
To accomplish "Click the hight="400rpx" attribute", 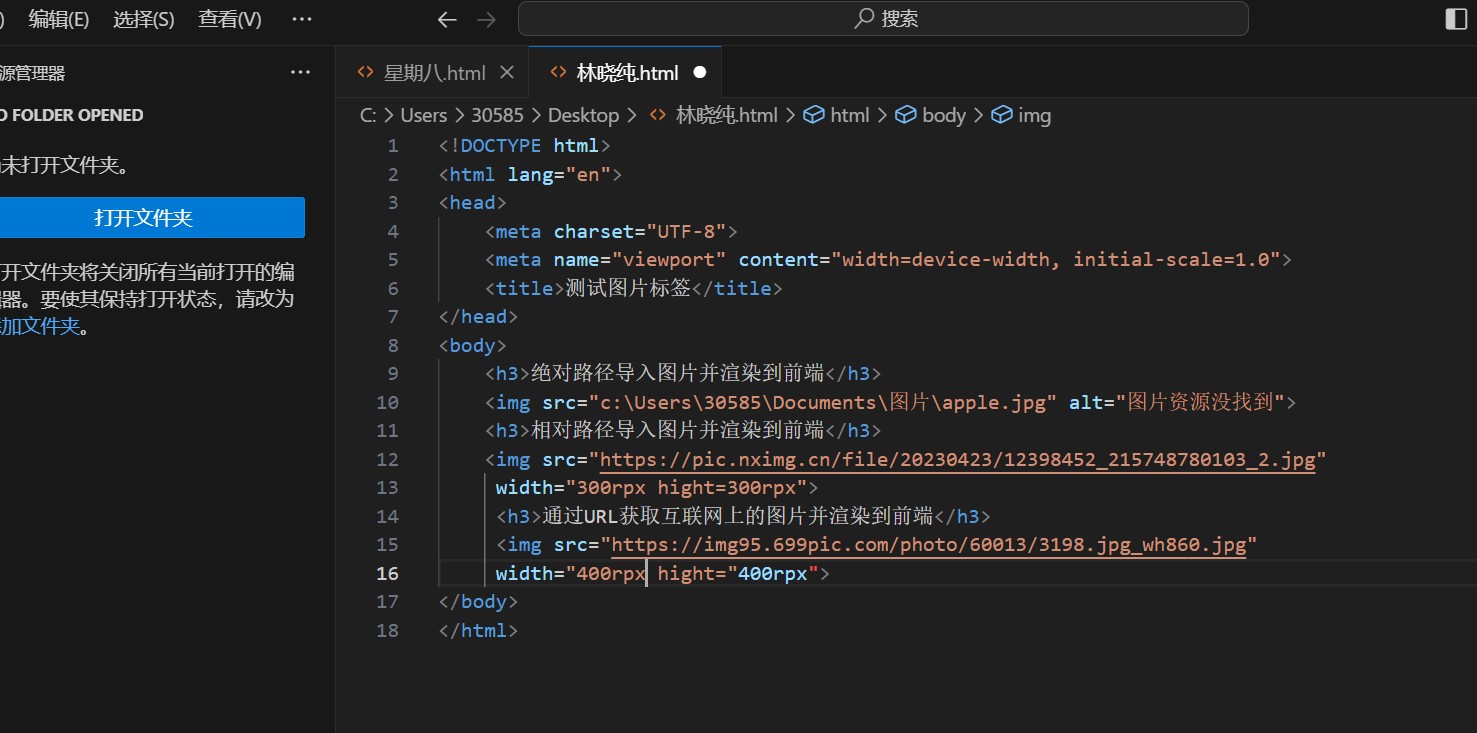I will [x=738, y=573].
